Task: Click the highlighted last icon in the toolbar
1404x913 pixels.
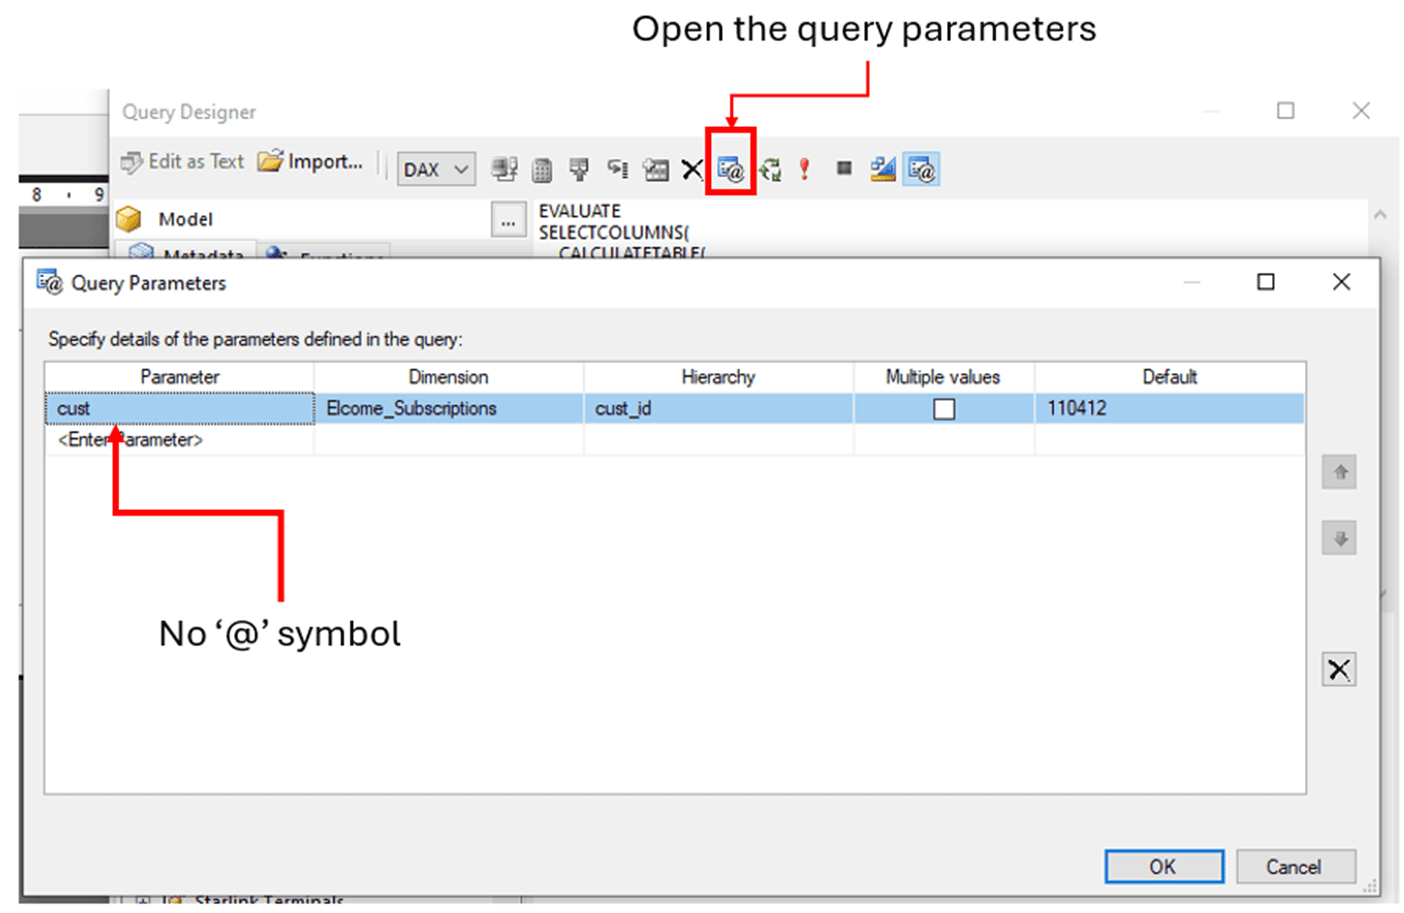Action: point(921,169)
